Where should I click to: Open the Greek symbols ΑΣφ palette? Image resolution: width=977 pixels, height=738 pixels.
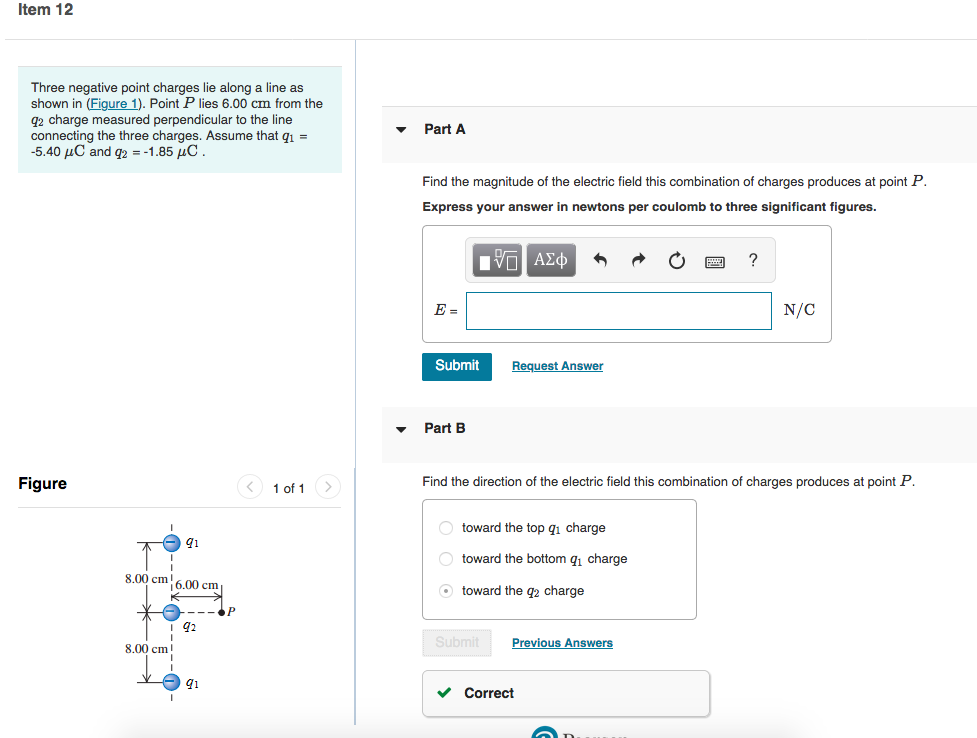click(x=550, y=260)
